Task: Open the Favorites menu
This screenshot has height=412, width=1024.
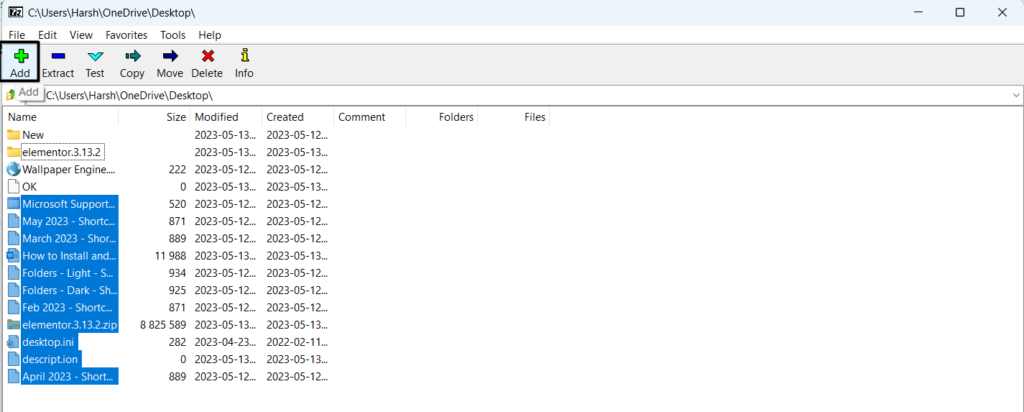Action: 126,35
